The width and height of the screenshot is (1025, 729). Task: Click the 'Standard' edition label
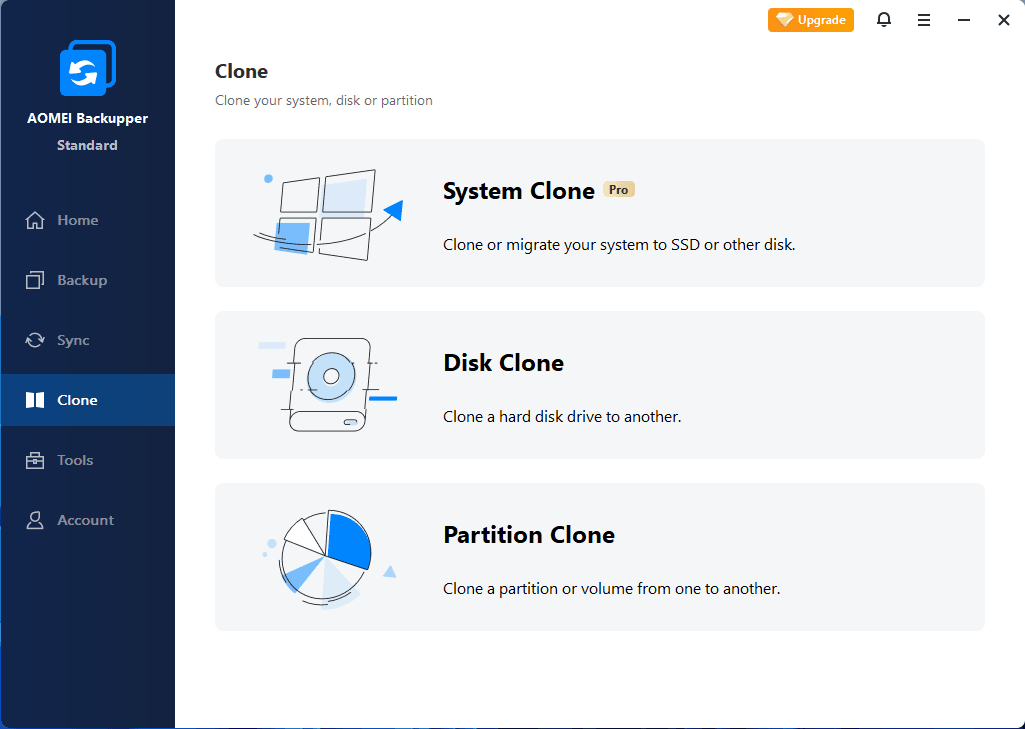click(x=88, y=145)
